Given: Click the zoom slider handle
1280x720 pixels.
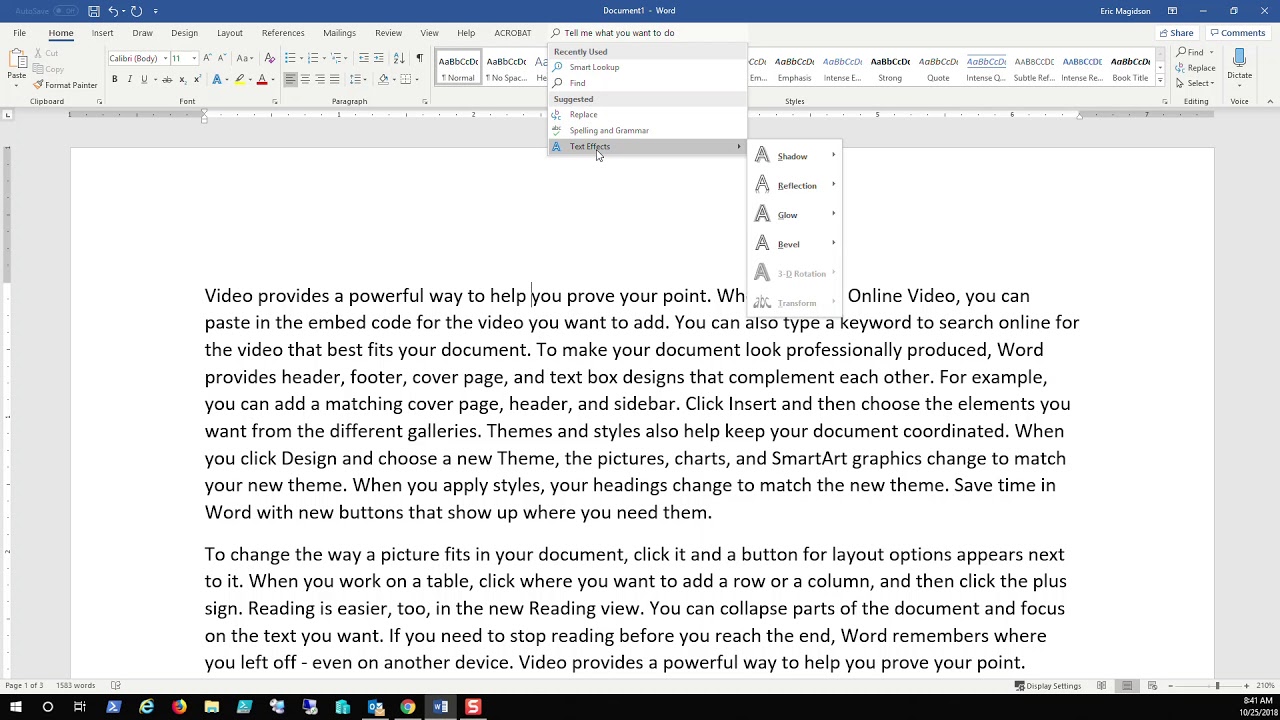Looking at the screenshot, I should 1217,686.
